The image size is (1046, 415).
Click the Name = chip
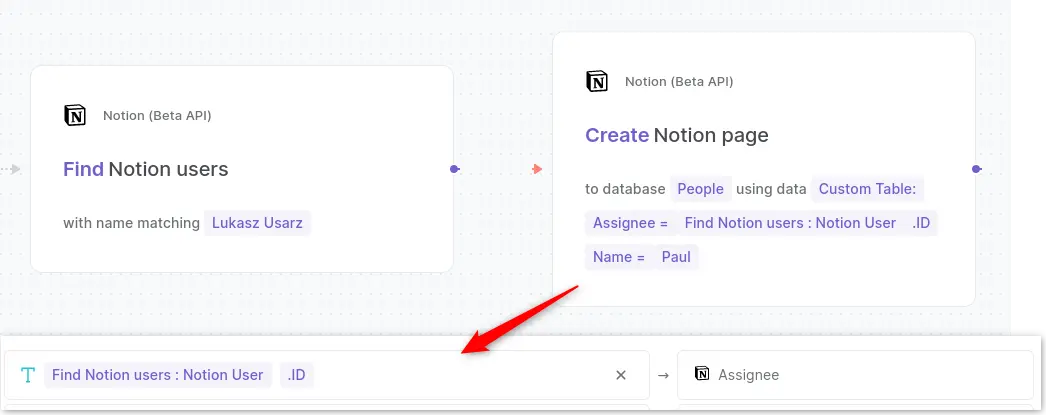click(619, 257)
